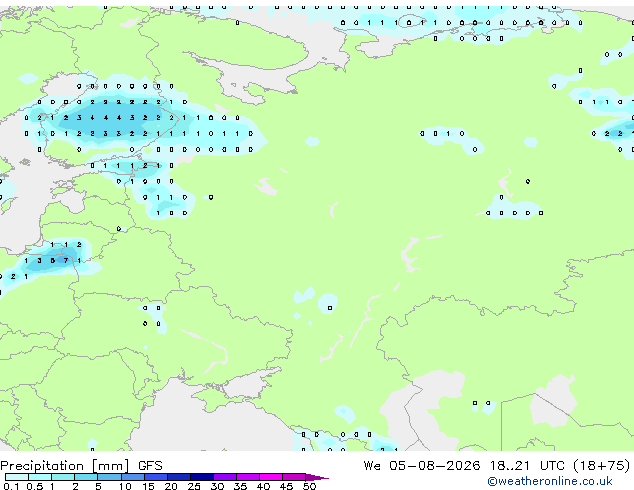The image size is (634, 490).
Task: Click the '35' legend label
Action: pyautogui.click(x=240, y=486)
